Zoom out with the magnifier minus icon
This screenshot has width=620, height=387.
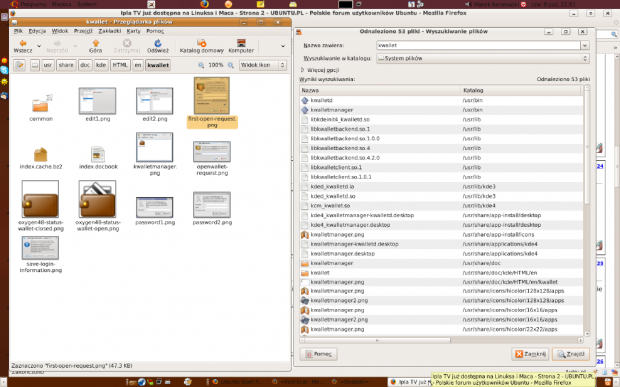[201, 65]
